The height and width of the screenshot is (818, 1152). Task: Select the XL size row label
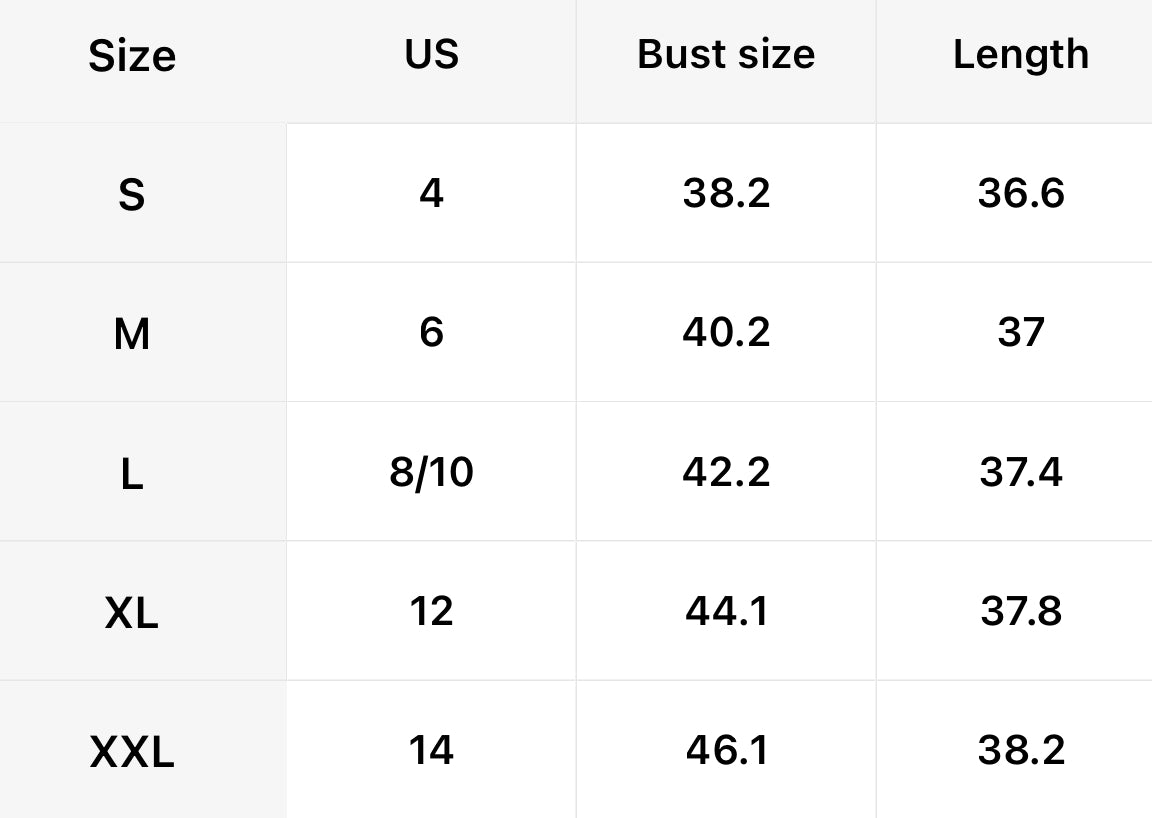point(132,612)
